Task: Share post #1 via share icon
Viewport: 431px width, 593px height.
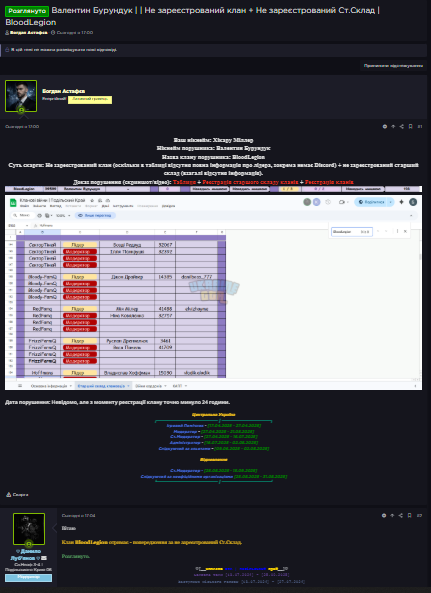Action: tap(402, 127)
